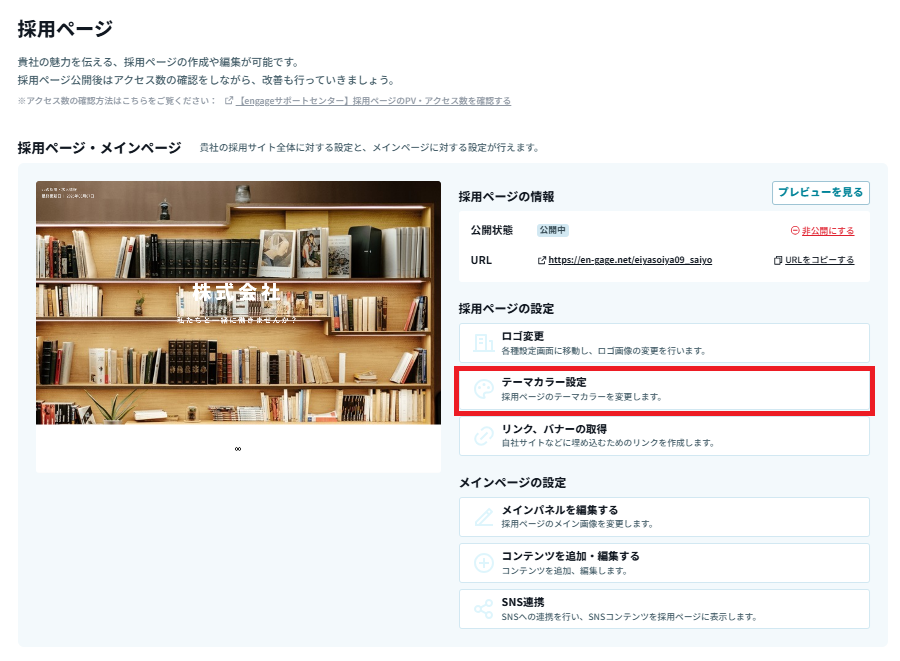The width and height of the screenshot is (900, 661).
Task: Click the red minus icon beside 非公開にする
Action: (x=795, y=230)
